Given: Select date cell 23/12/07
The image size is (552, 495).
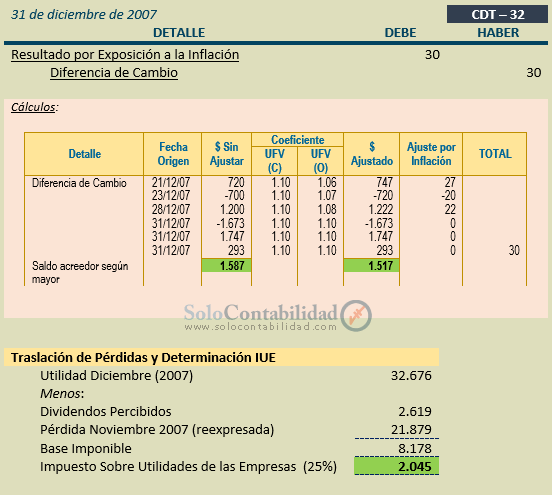Looking at the screenshot, I should coord(171,195).
